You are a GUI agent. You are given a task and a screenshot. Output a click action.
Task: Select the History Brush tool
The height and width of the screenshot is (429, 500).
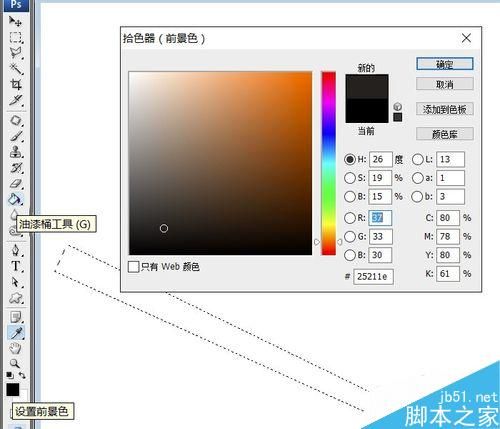15,168
